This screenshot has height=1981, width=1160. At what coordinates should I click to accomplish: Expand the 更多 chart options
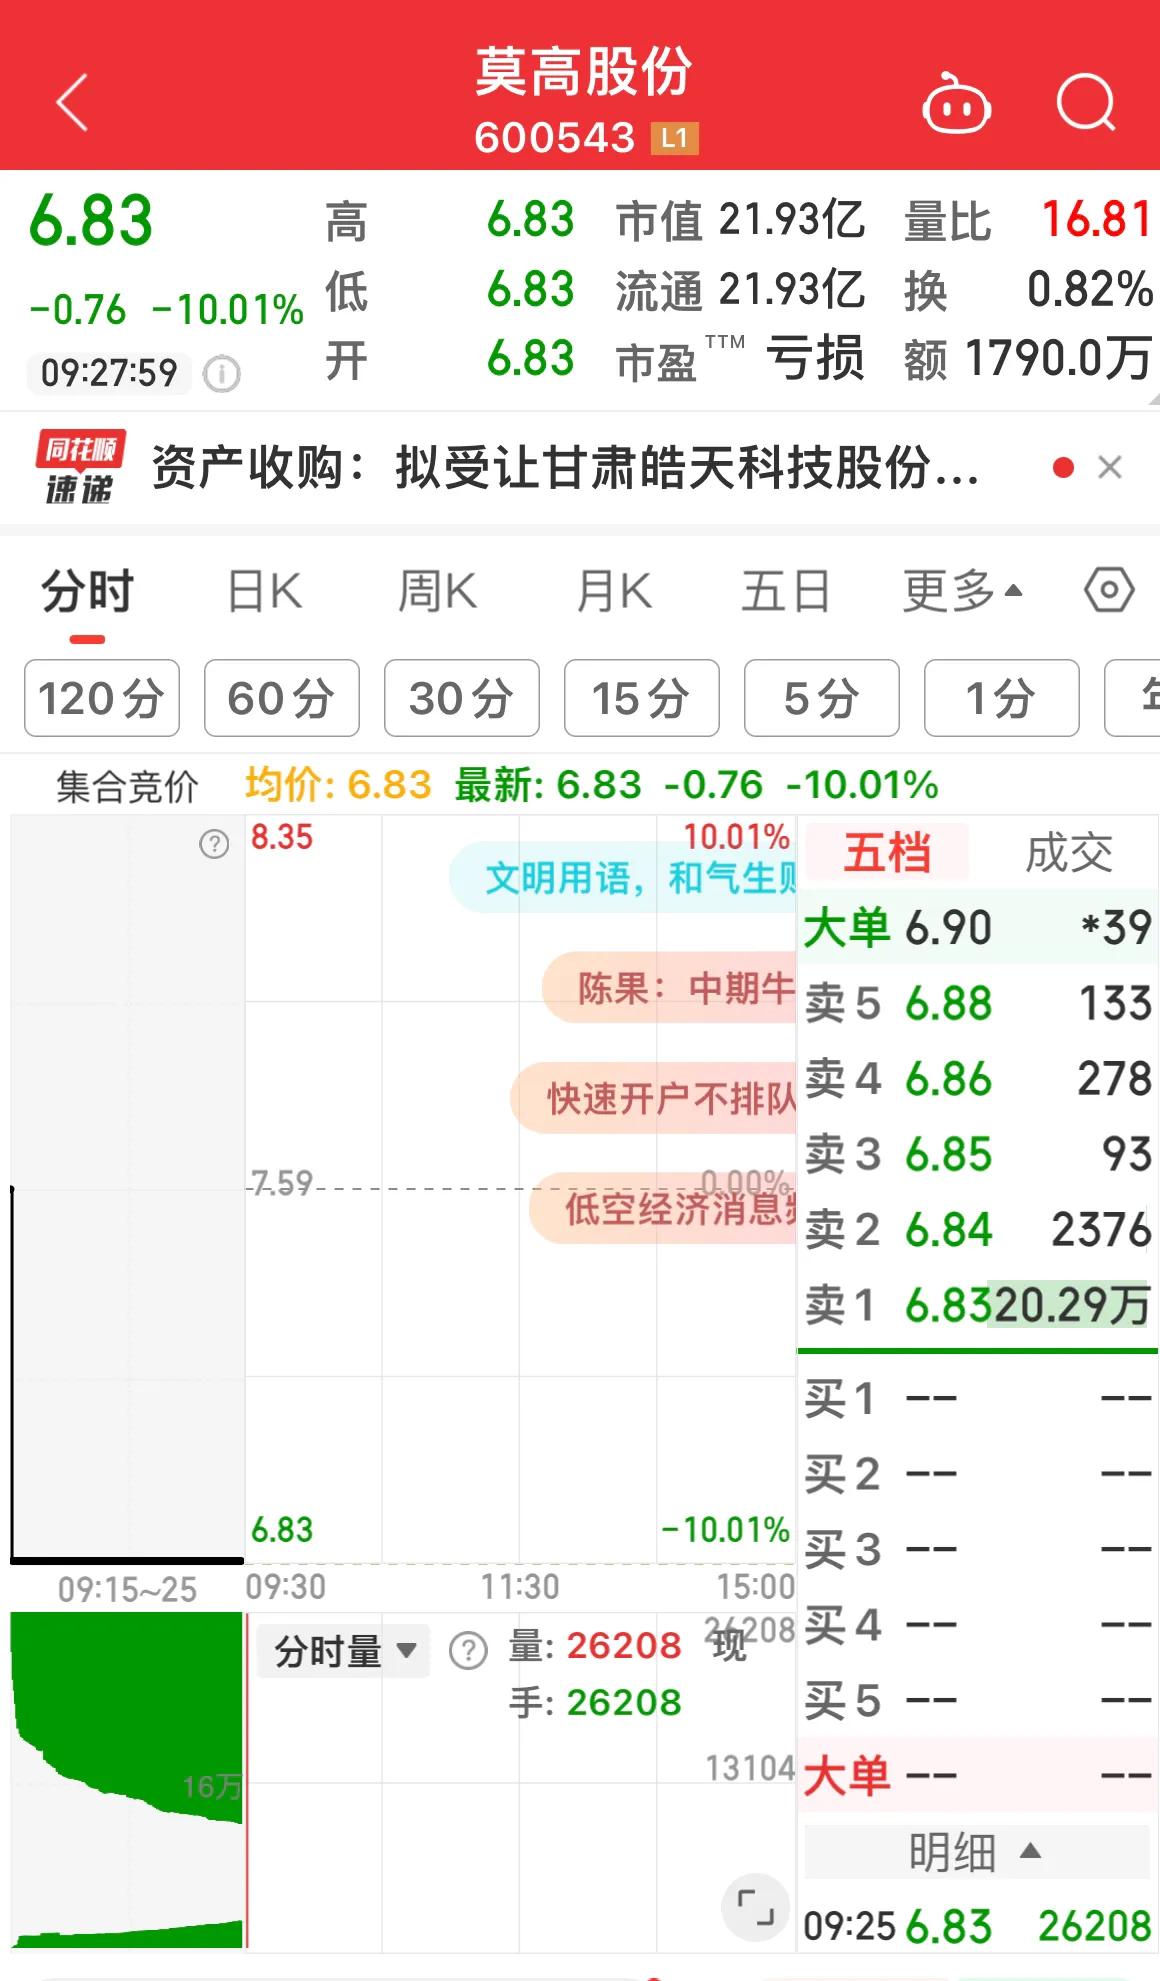pyautogui.click(x=962, y=591)
